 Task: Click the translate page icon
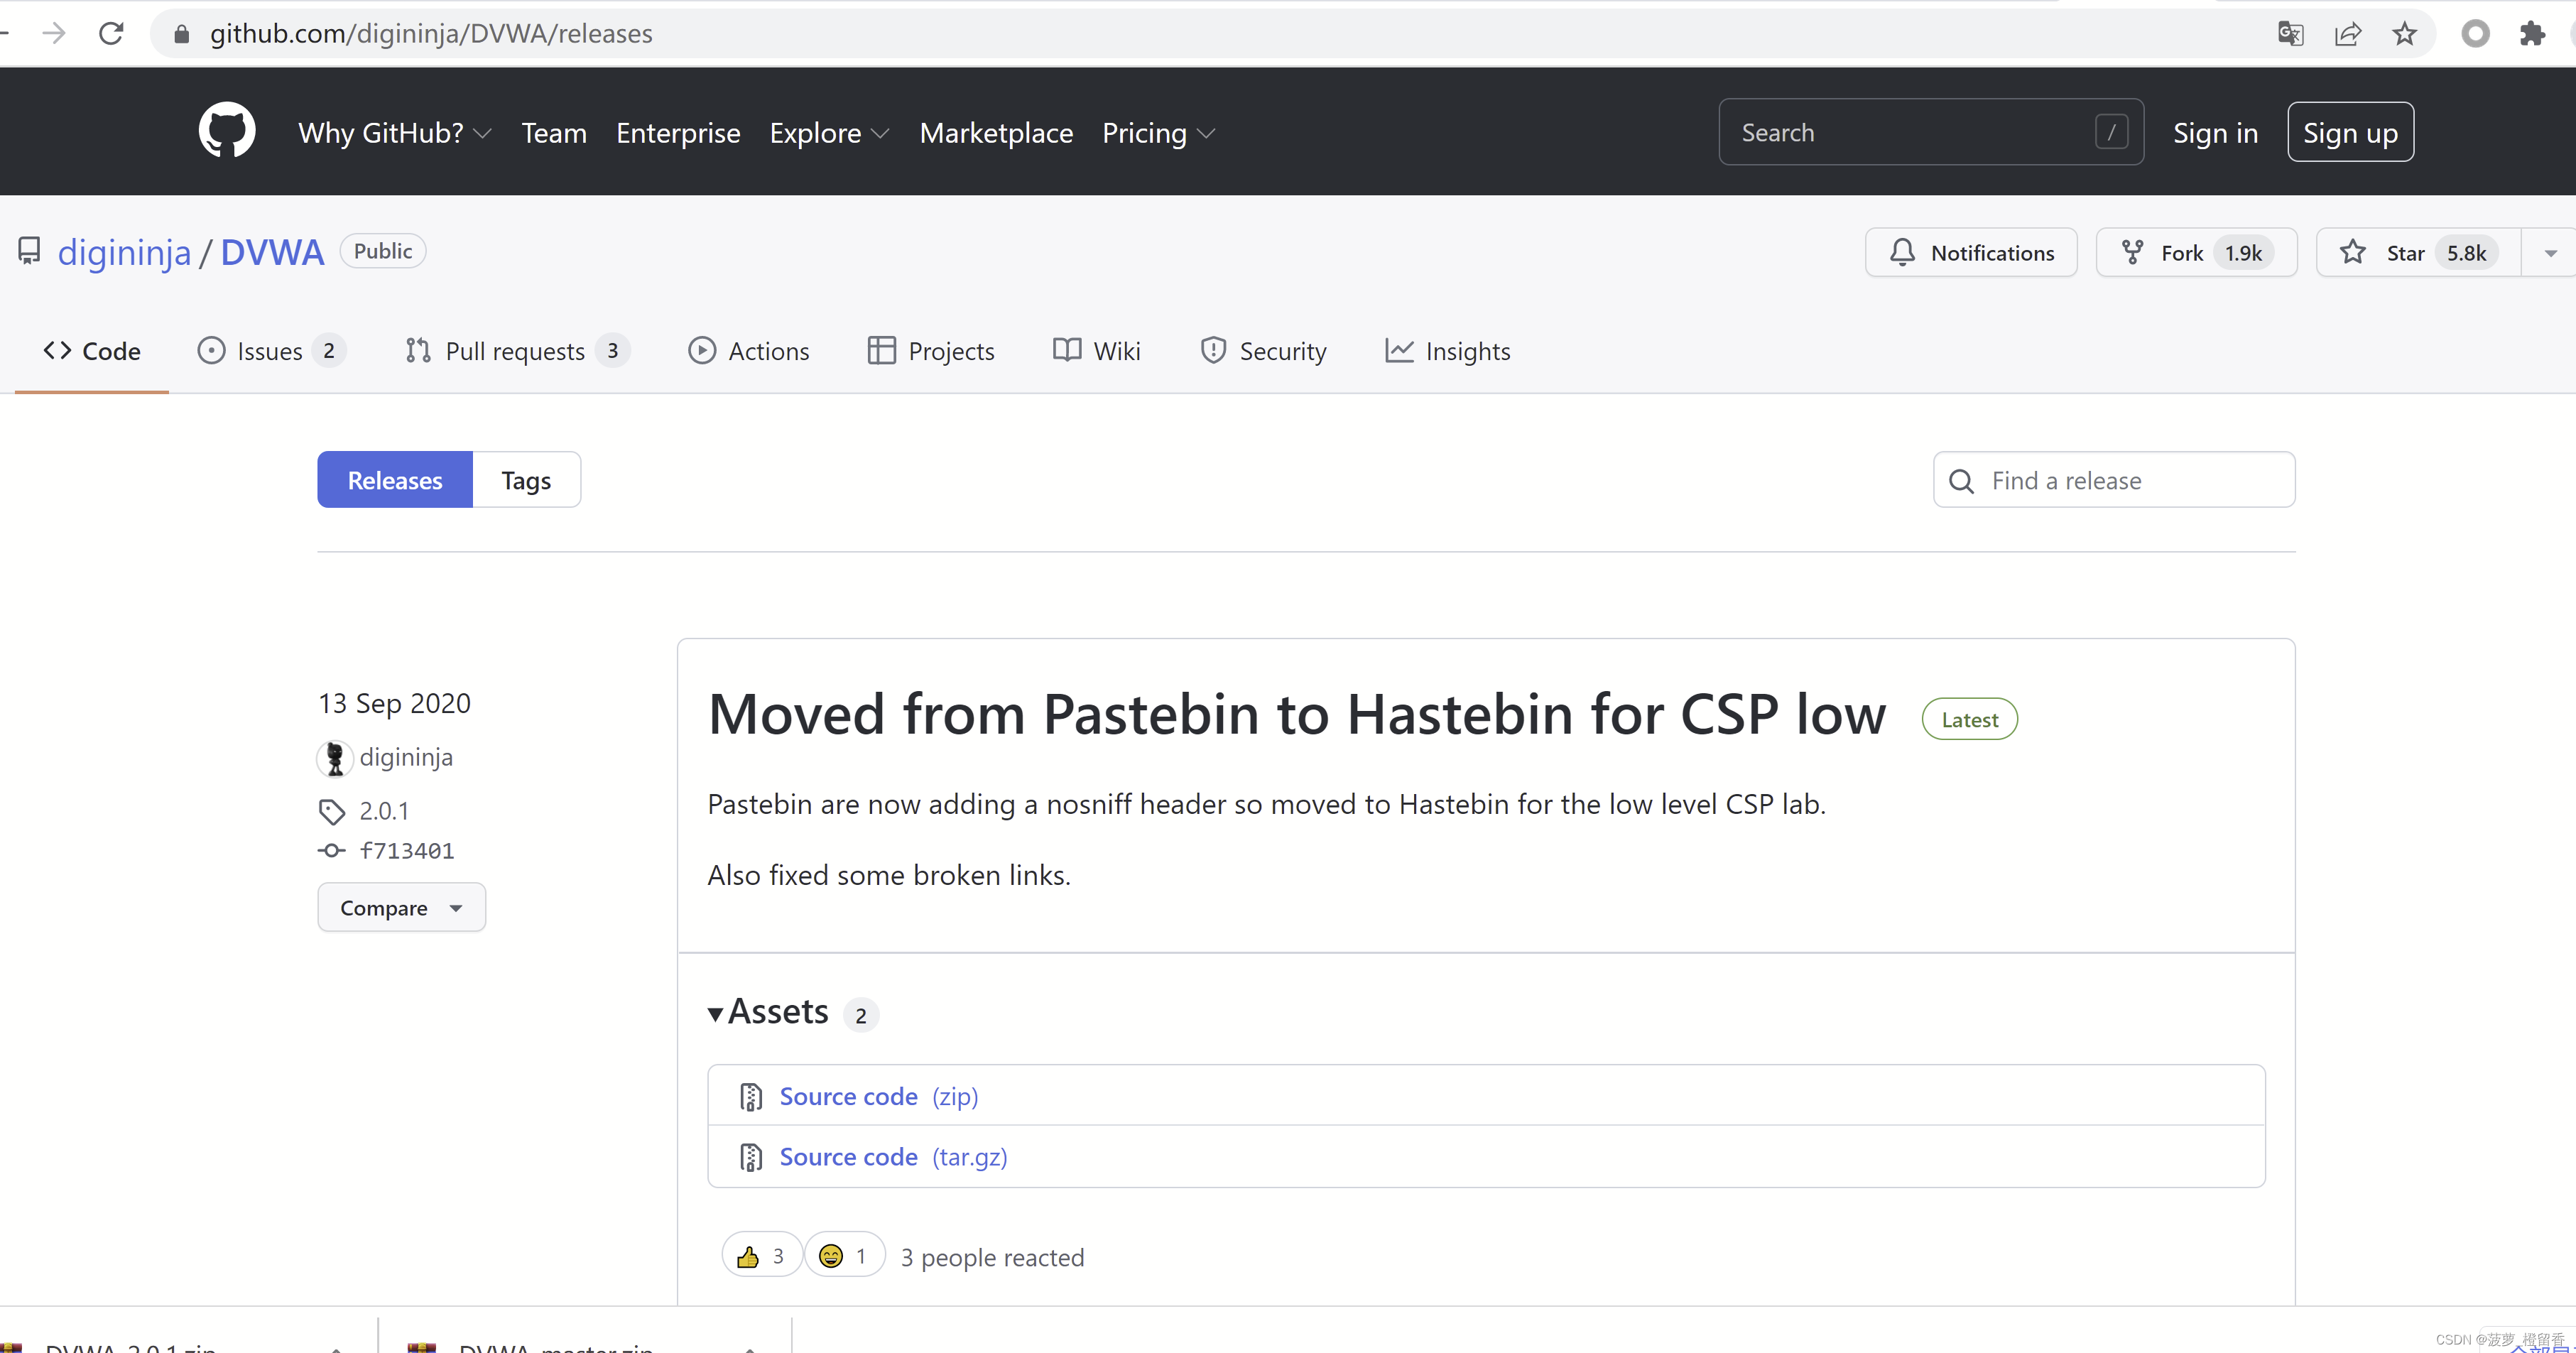pos(2290,34)
